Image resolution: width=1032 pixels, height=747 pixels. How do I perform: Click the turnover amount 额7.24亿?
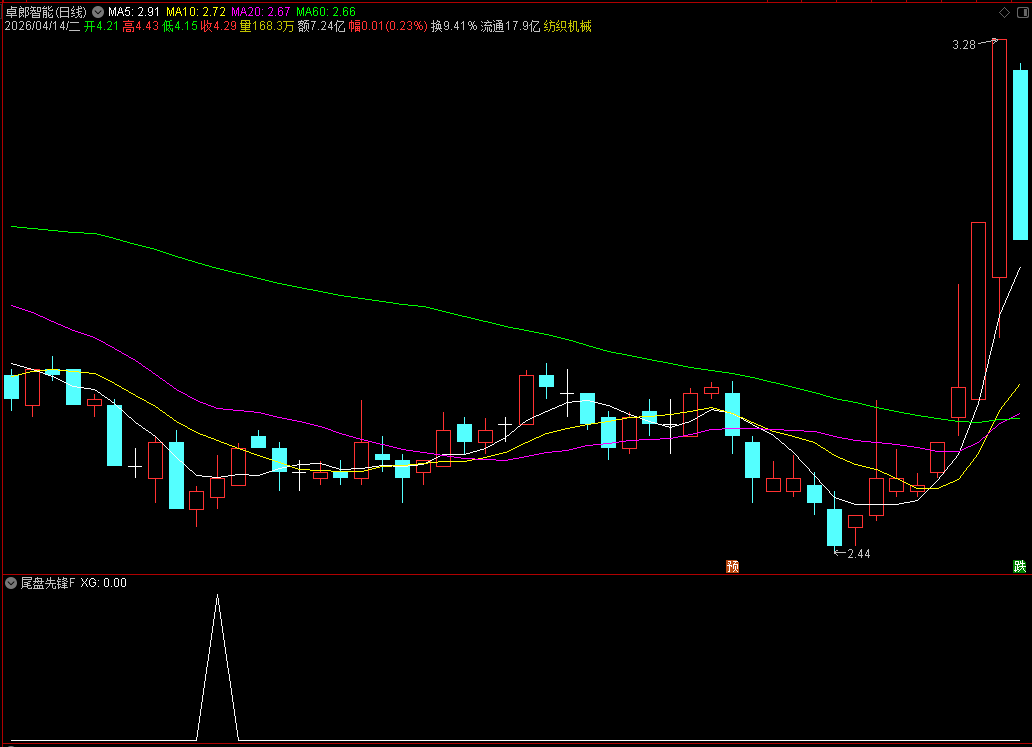point(321,26)
